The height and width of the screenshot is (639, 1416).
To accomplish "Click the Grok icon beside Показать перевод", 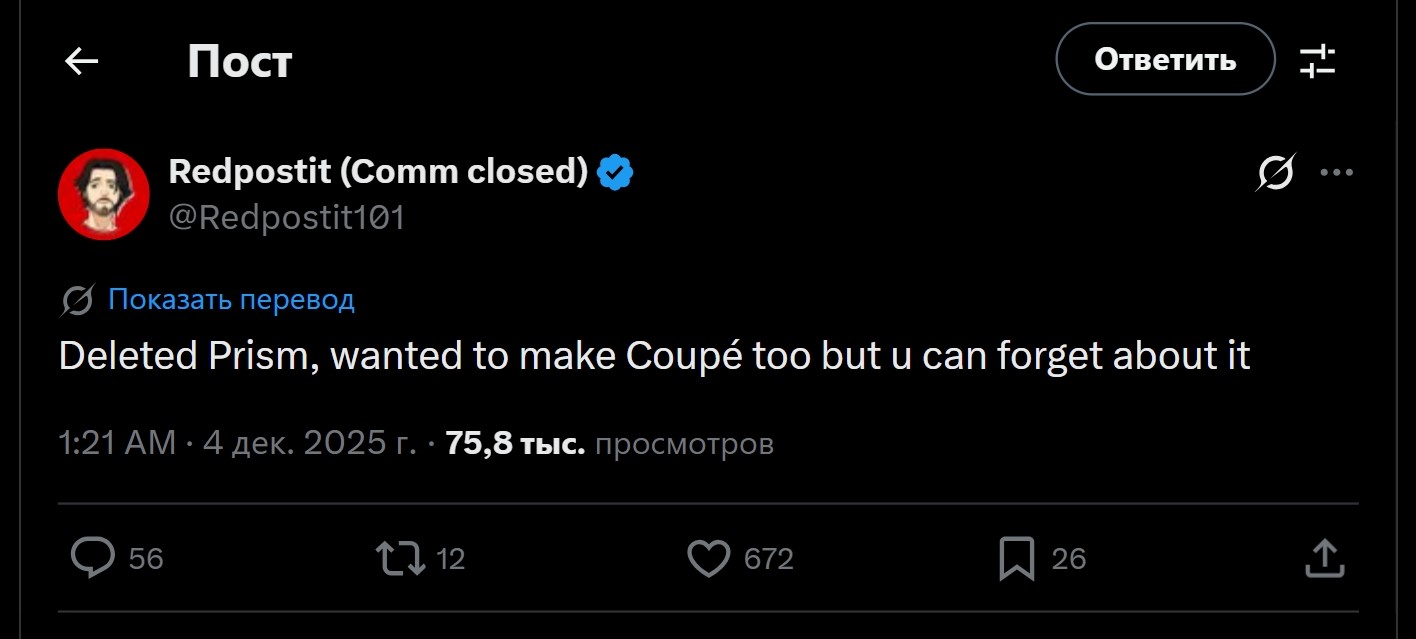I will pos(78,300).
